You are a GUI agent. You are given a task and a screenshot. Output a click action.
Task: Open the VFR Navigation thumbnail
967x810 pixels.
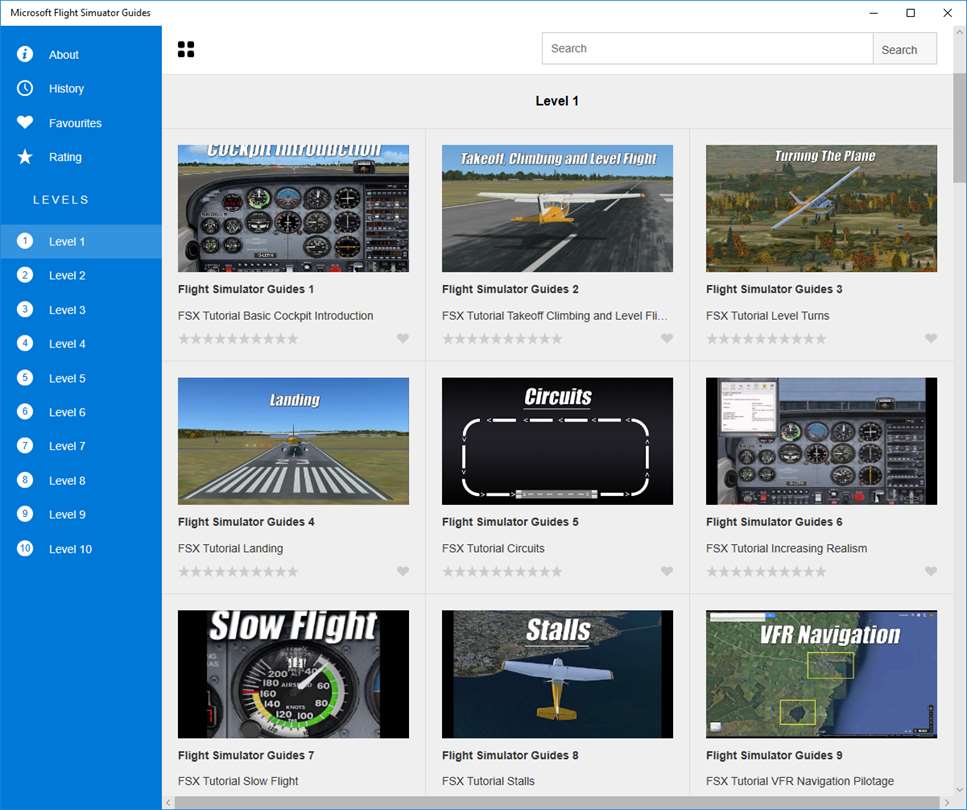tap(821, 674)
